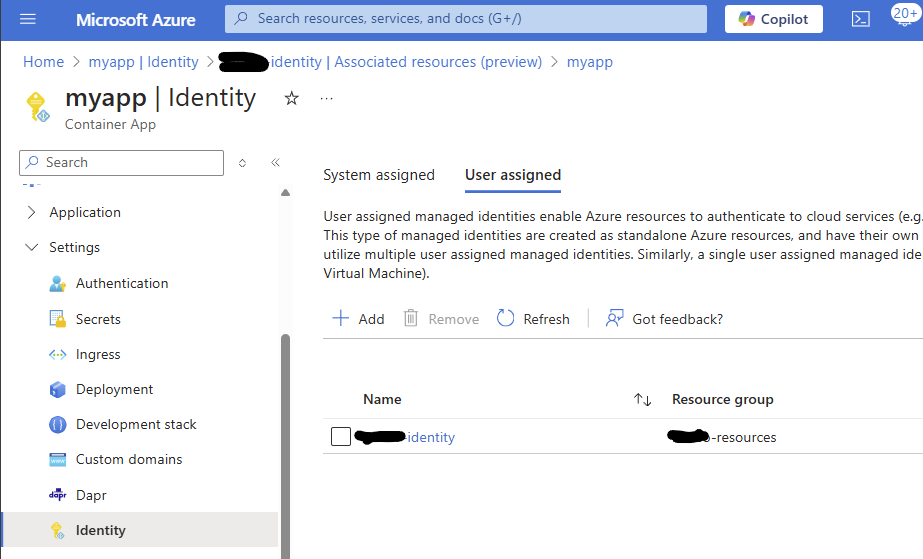
Task: Click the Identity key icon in sidebar
Action: click(x=58, y=531)
